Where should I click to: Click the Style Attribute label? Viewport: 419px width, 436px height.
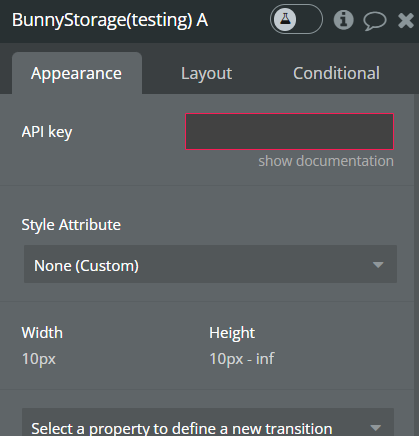coord(71,225)
